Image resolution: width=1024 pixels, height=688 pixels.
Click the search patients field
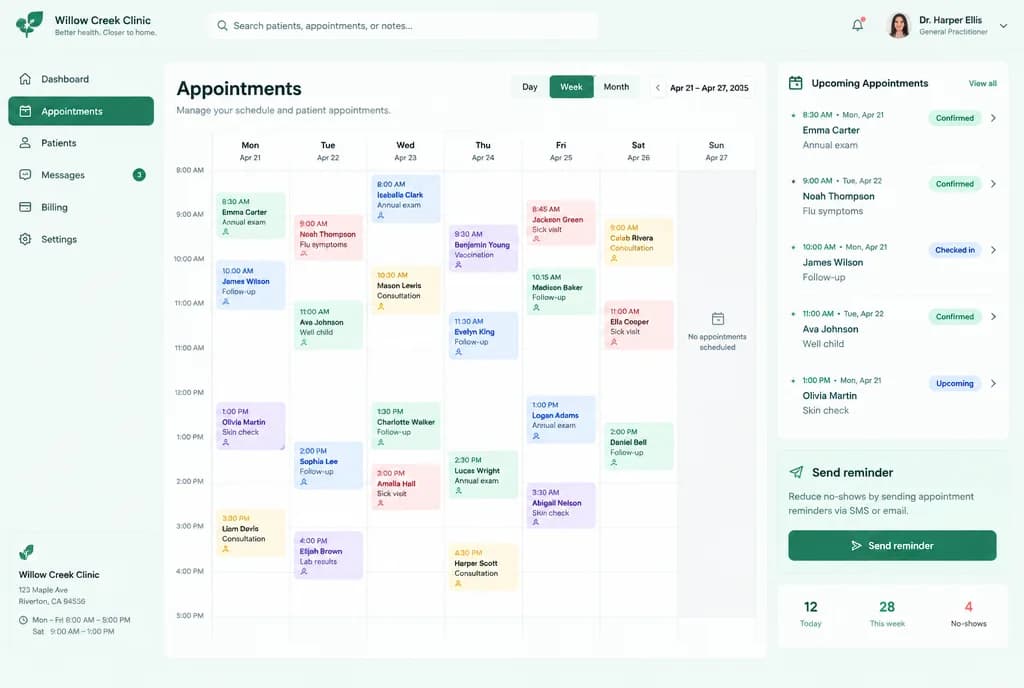pos(404,25)
